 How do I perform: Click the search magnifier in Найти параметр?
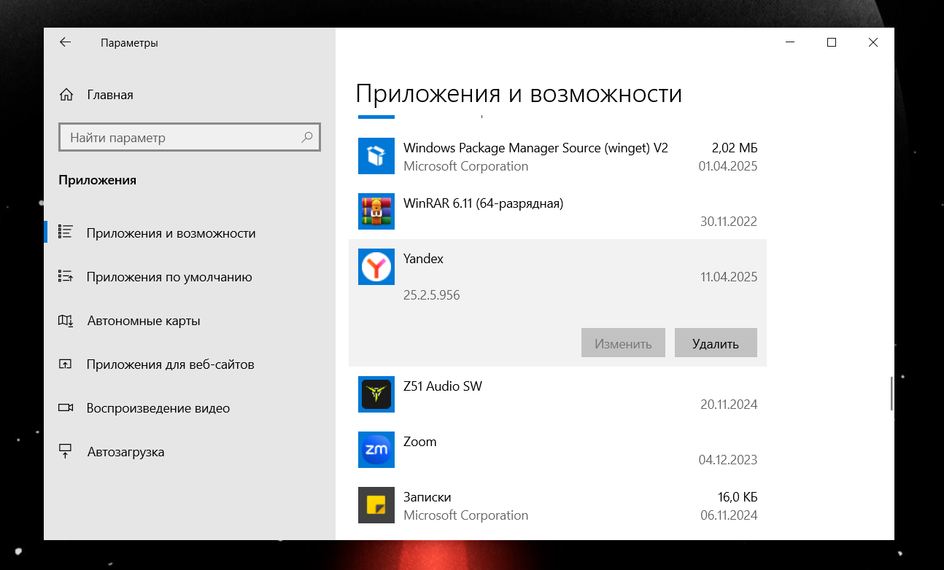[x=307, y=137]
